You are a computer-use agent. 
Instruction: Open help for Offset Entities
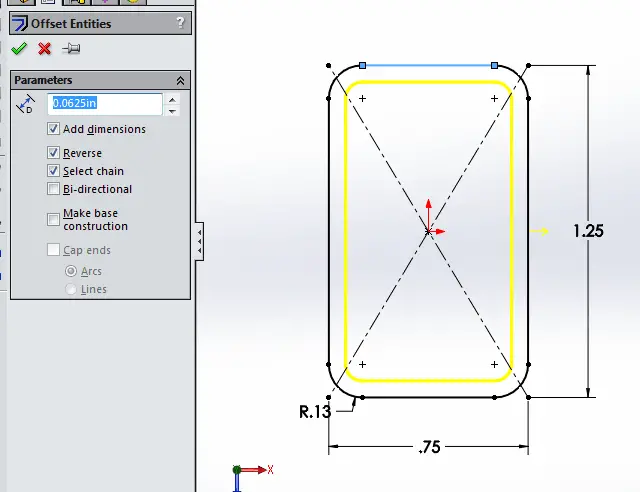point(180,22)
